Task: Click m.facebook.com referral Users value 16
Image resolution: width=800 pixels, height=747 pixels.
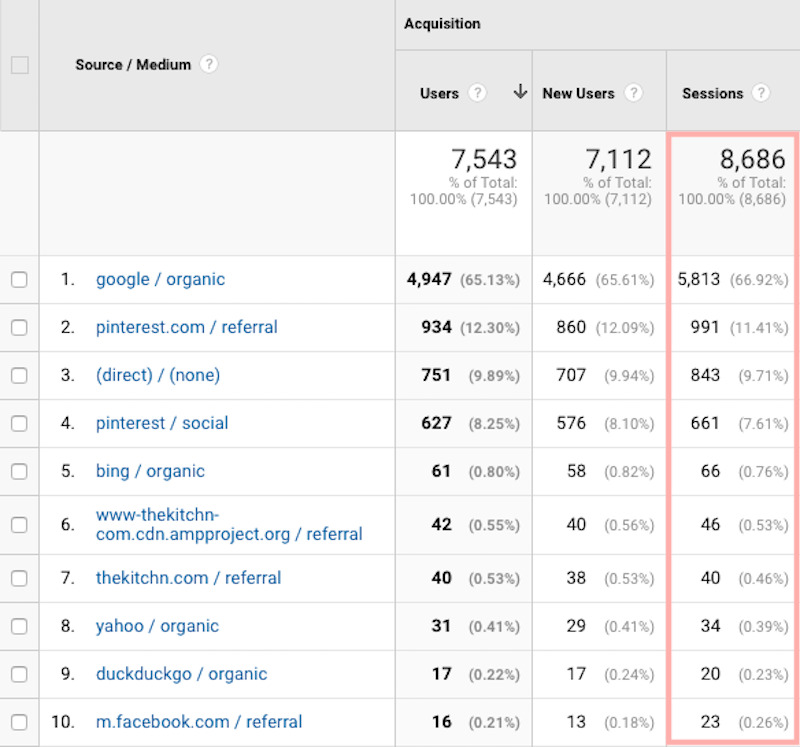Action: coord(441,721)
